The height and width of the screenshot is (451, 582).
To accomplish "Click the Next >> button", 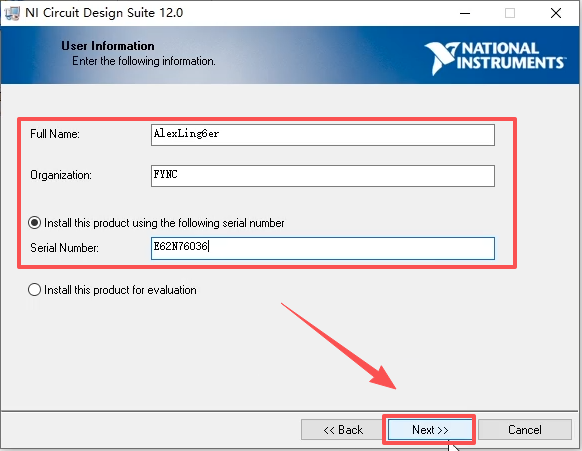I will click(x=430, y=430).
